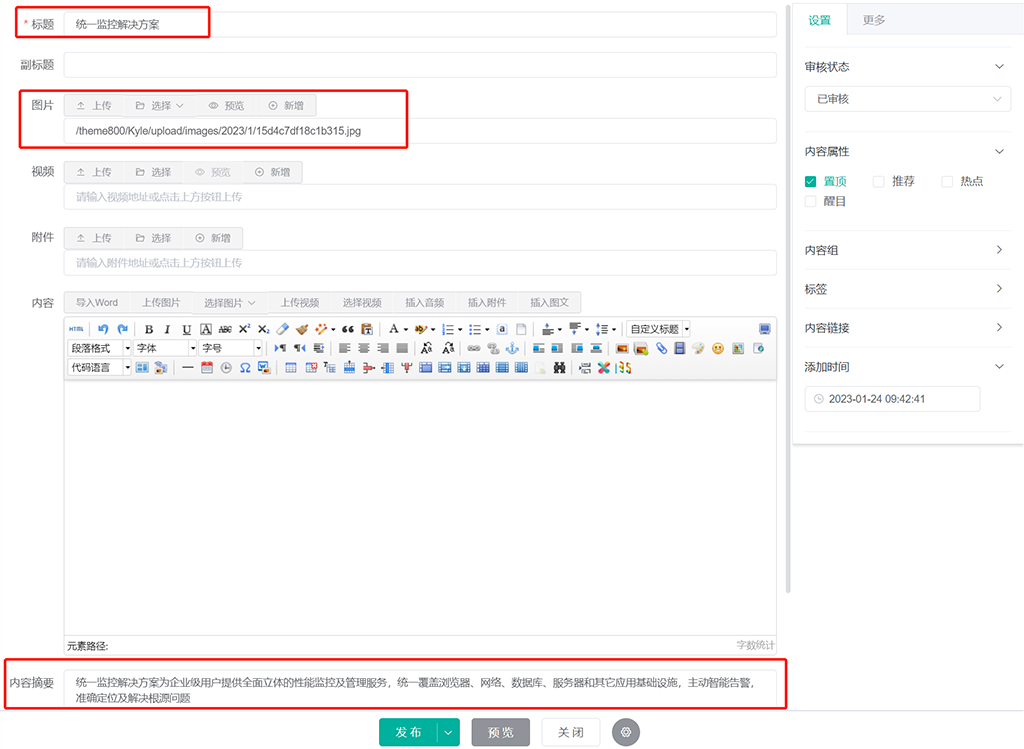
Task: Click the 预览 button at bottom
Action: (x=500, y=732)
